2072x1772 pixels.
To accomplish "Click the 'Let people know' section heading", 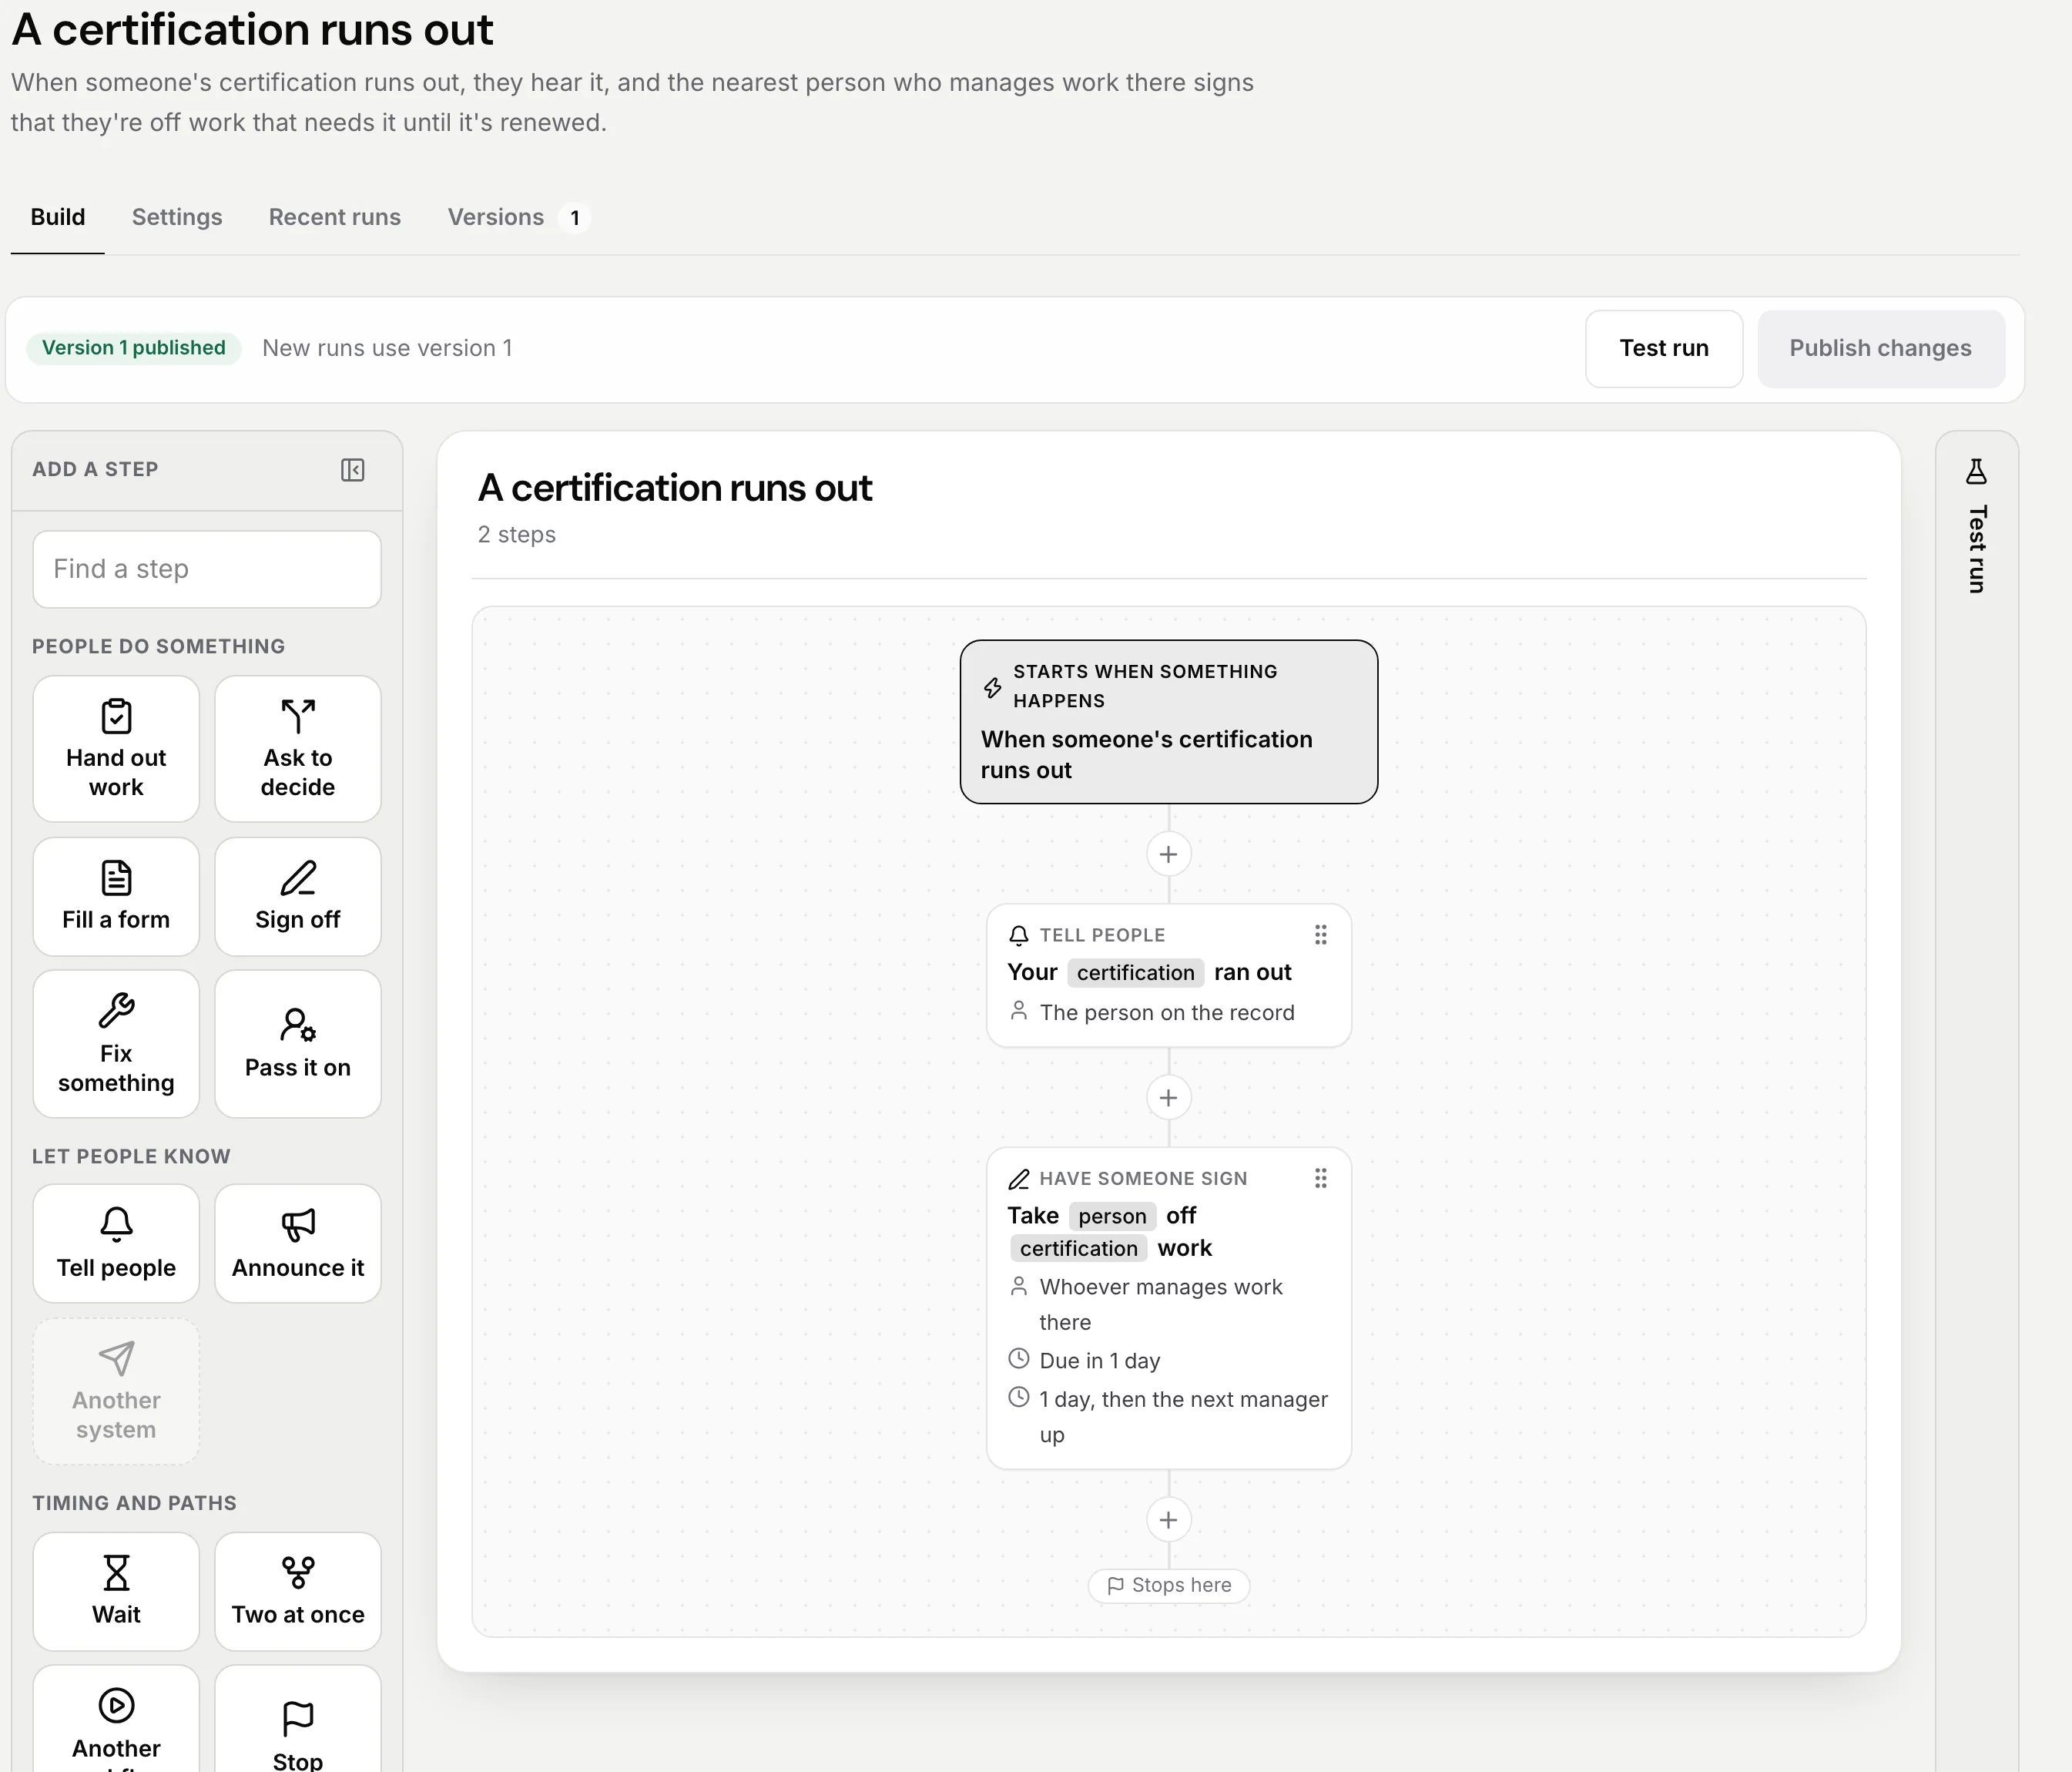I will (x=131, y=1157).
